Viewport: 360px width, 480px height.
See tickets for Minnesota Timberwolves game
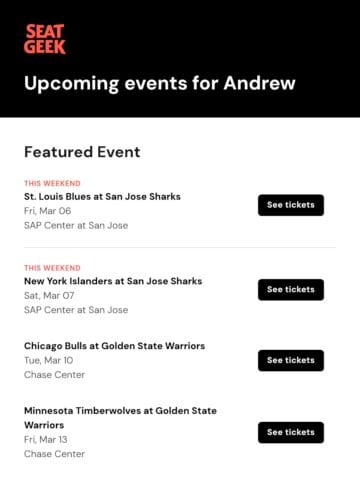(291, 432)
